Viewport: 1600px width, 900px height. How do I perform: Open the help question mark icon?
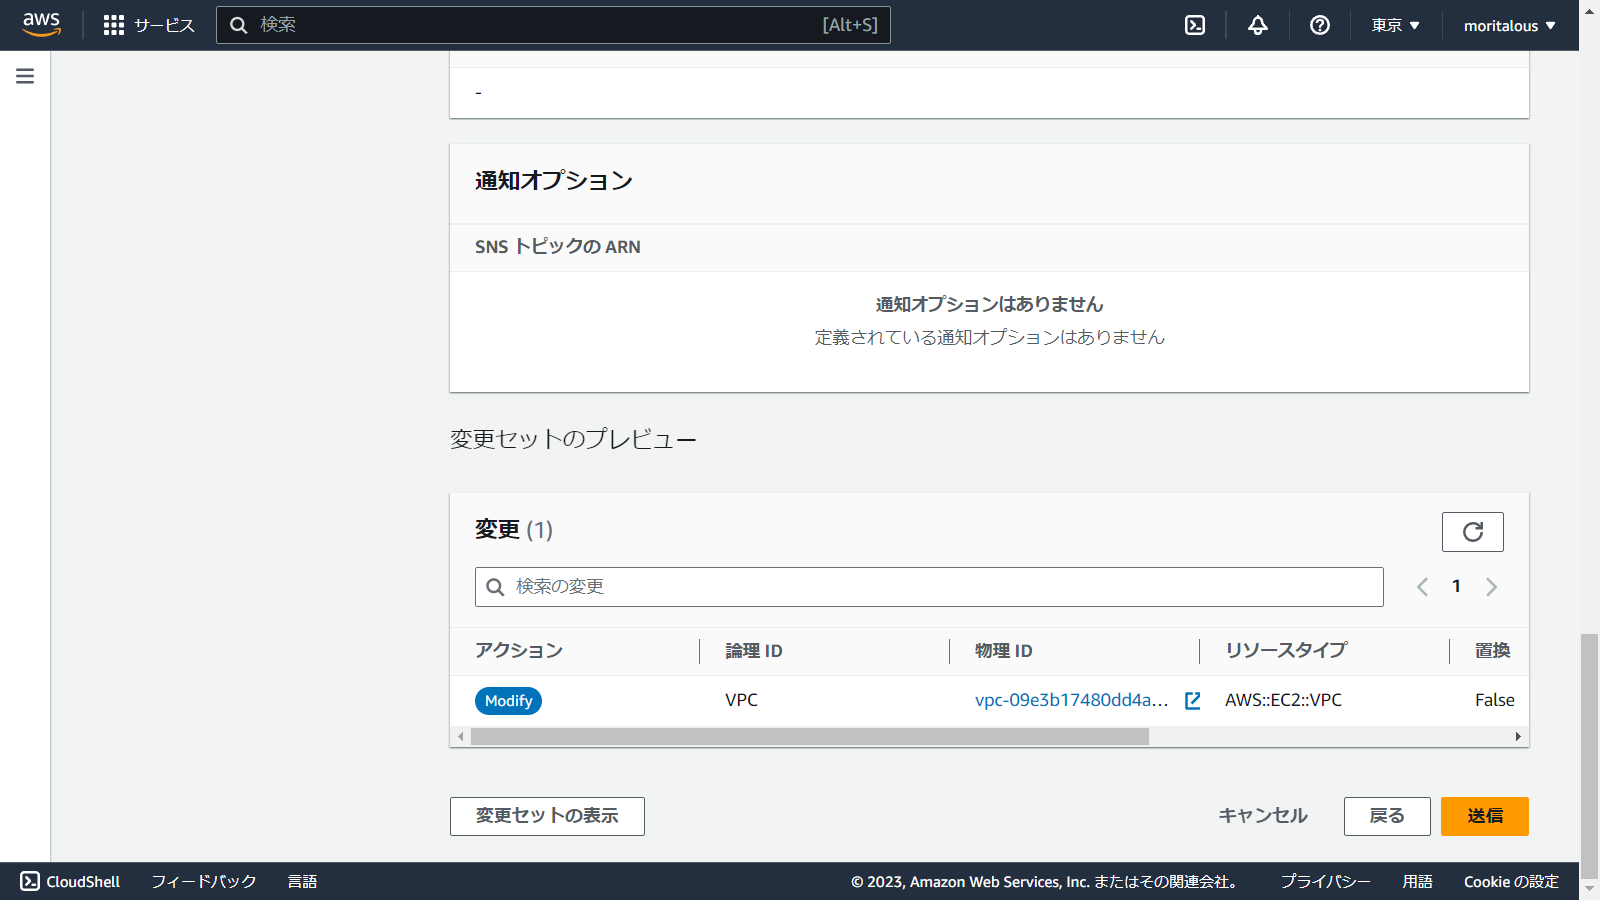point(1319,25)
